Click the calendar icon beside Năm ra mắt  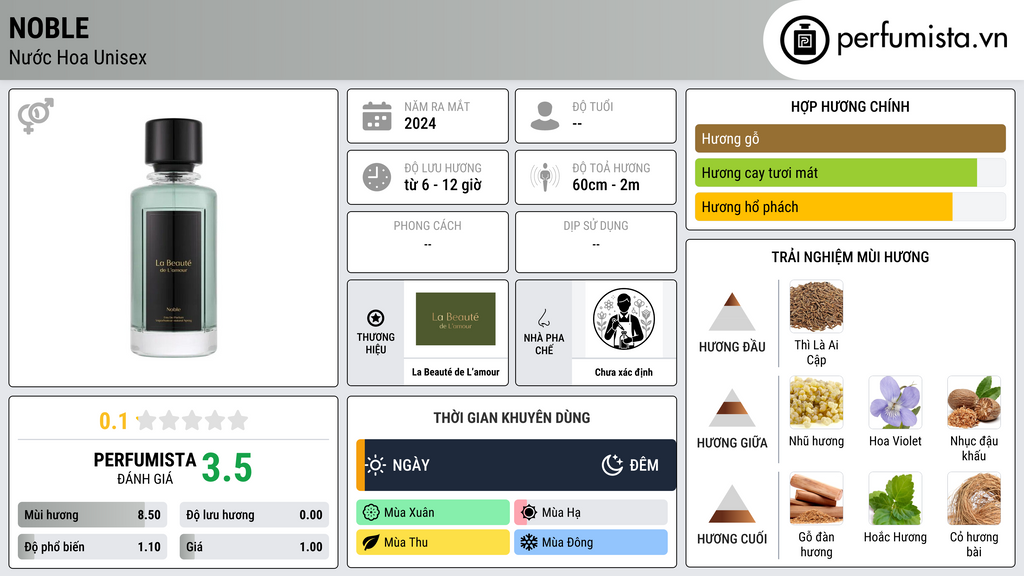(x=377, y=116)
